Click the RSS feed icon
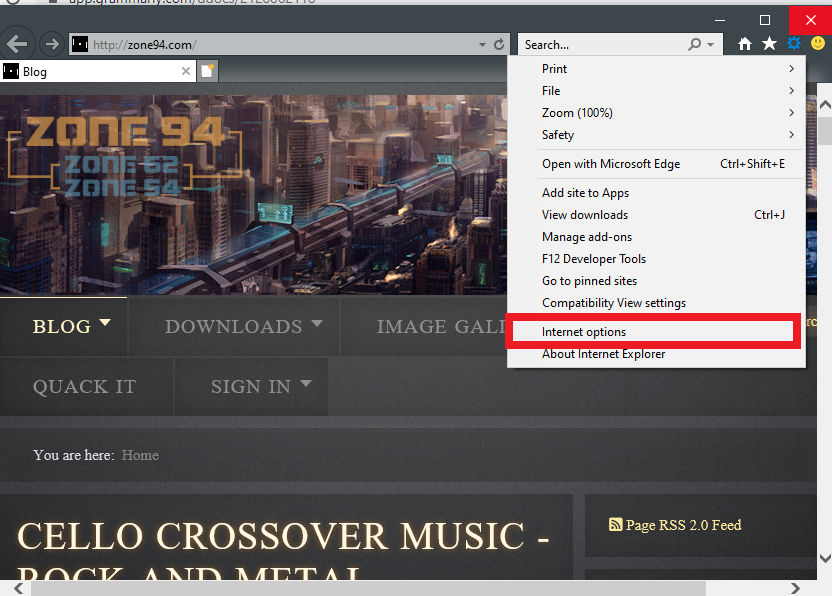The image size is (832, 596). pos(616,525)
